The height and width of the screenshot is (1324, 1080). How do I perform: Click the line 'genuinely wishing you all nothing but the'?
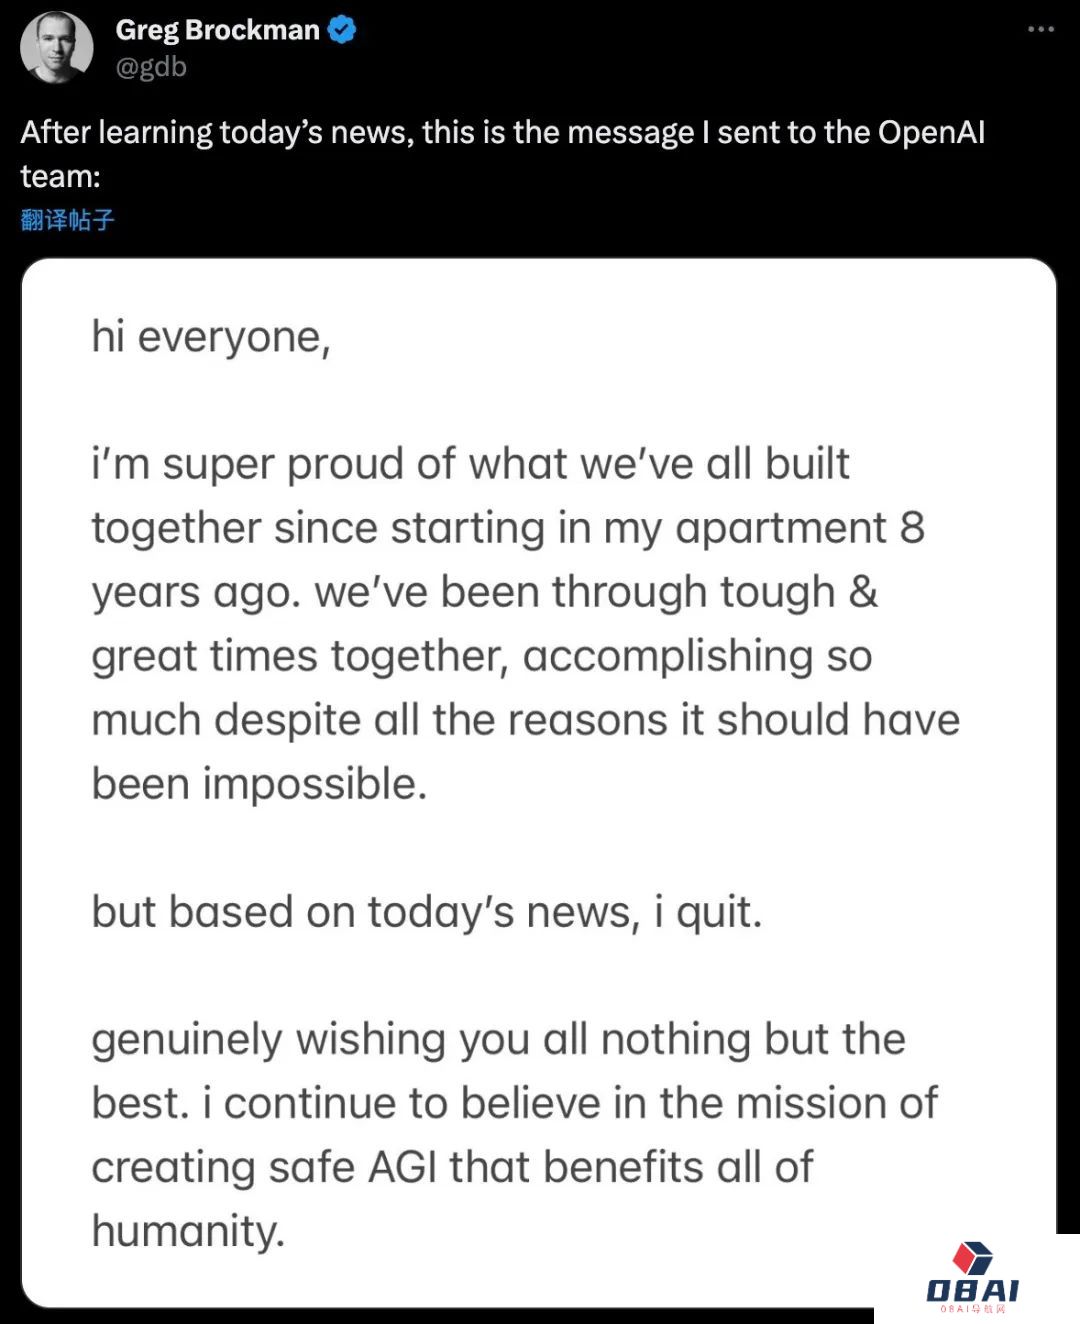[498, 1039]
